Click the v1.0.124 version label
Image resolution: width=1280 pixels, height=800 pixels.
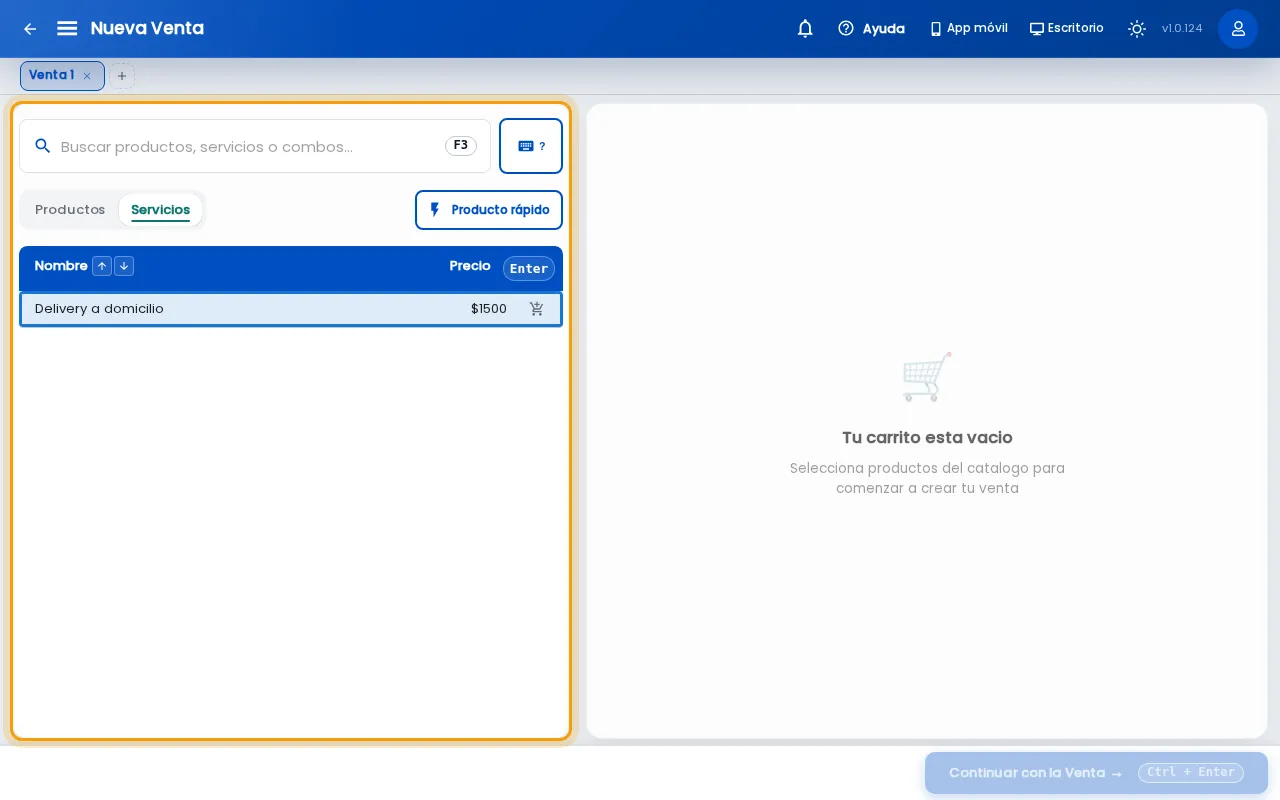[1182, 29]
